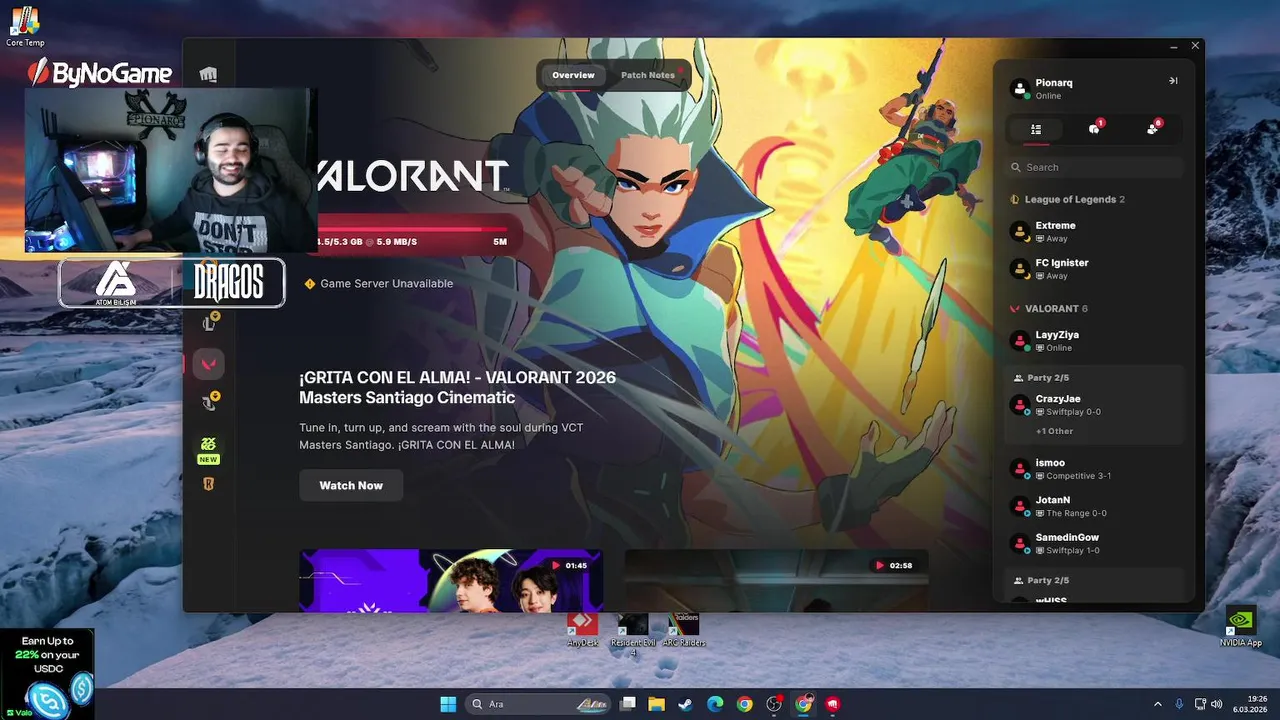This screenshot has width=1280, height=720.
Task: Switch to the Chrome profile taskbar window
Action: (x=804, y=704)
